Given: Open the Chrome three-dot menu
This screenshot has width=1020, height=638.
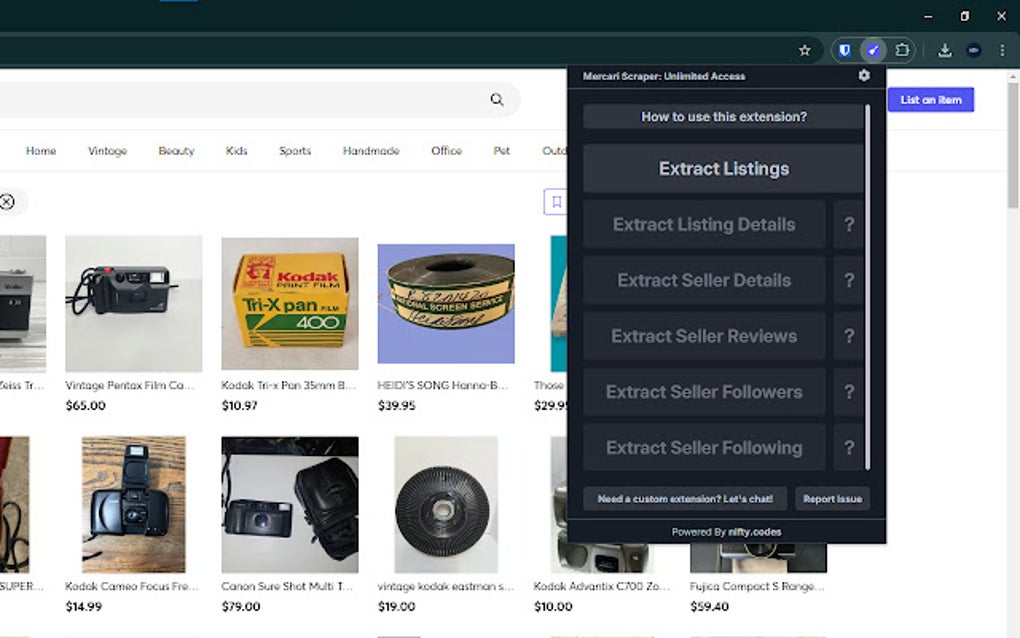Looking at the screenshot, I should [1001, 49].
